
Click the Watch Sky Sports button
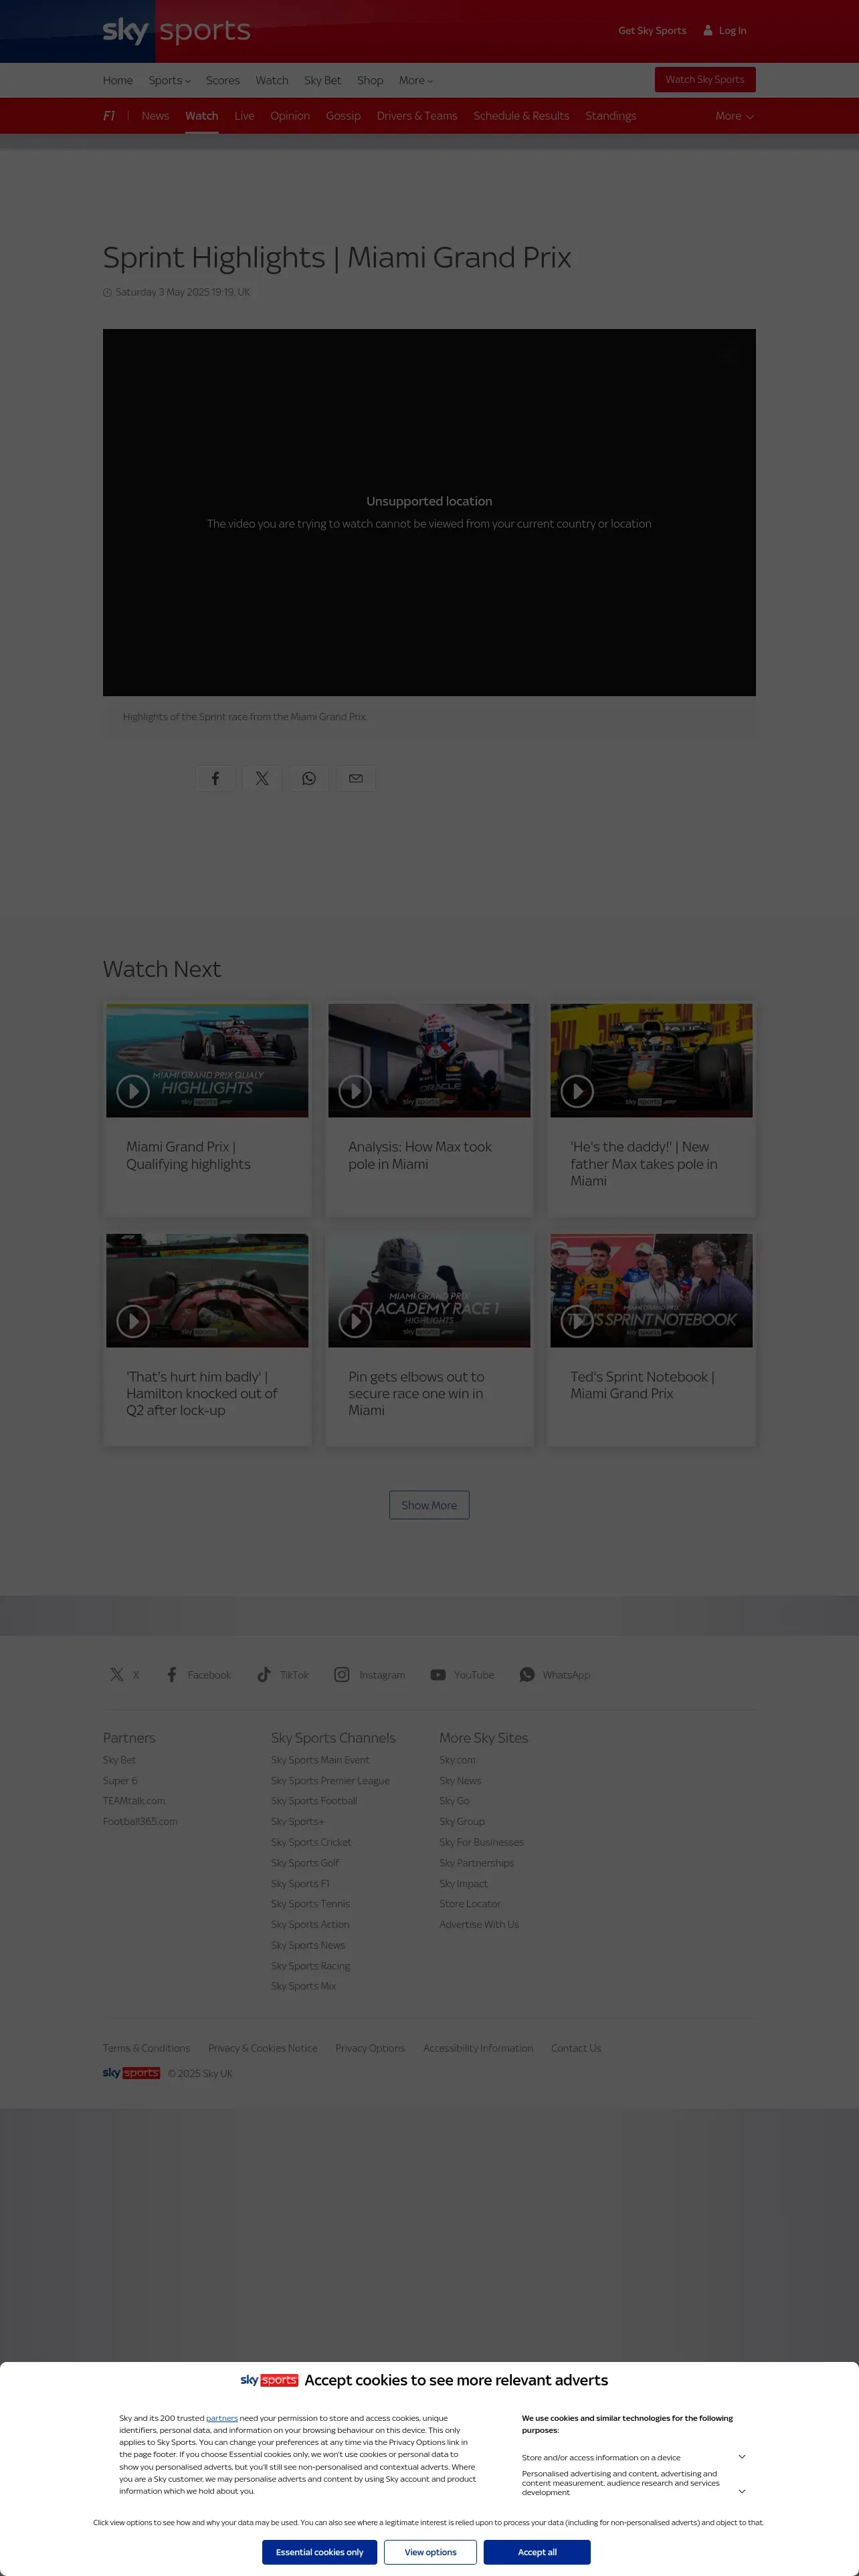[705, 80]
